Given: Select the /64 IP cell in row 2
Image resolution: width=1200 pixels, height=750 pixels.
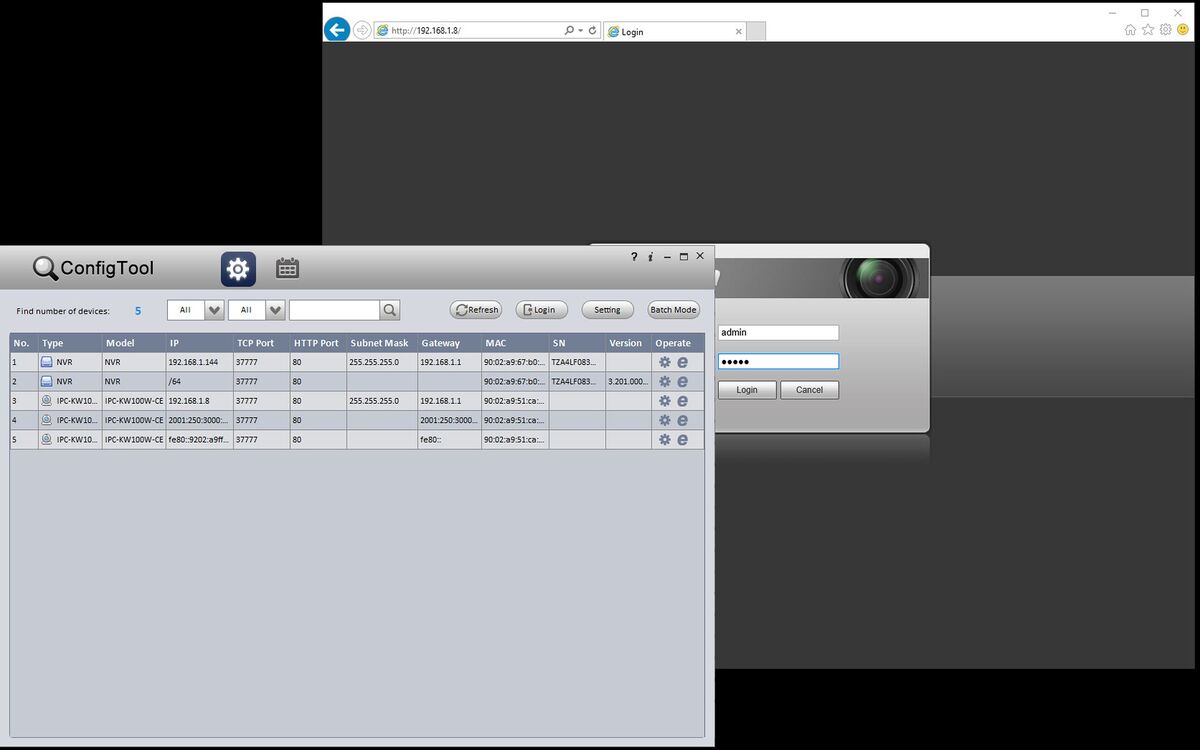Looking at the screenshot, I should click(x=199, y=381).
